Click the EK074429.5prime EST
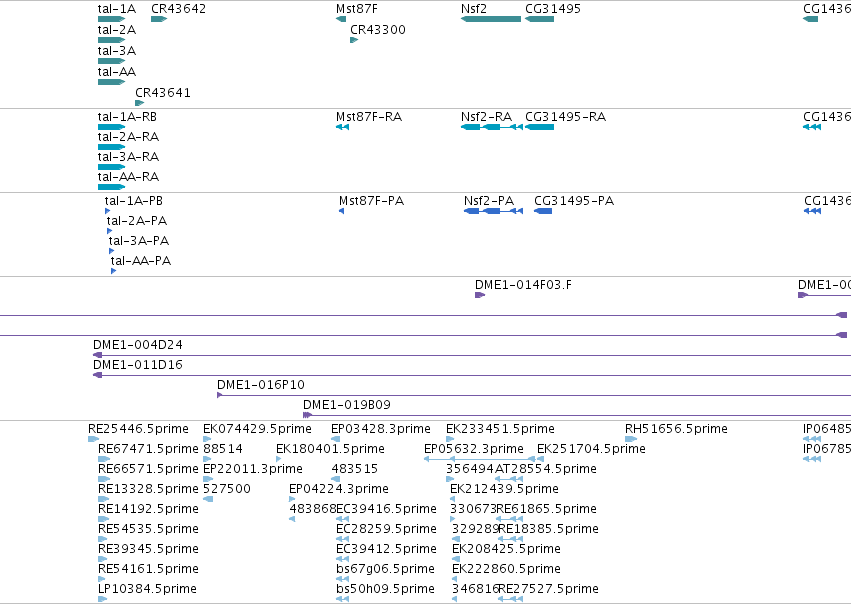Image resolution: width=851 pixels, height=604 pixels. click(207, 439)
